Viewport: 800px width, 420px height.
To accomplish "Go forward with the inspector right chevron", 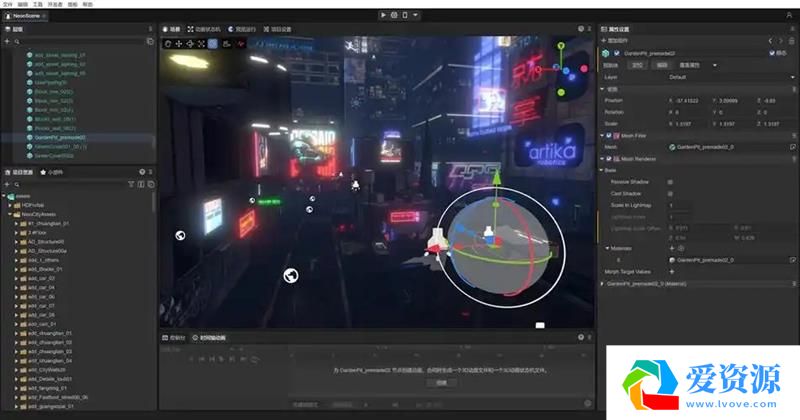I will pyautogui.click(x=781, y=40).
